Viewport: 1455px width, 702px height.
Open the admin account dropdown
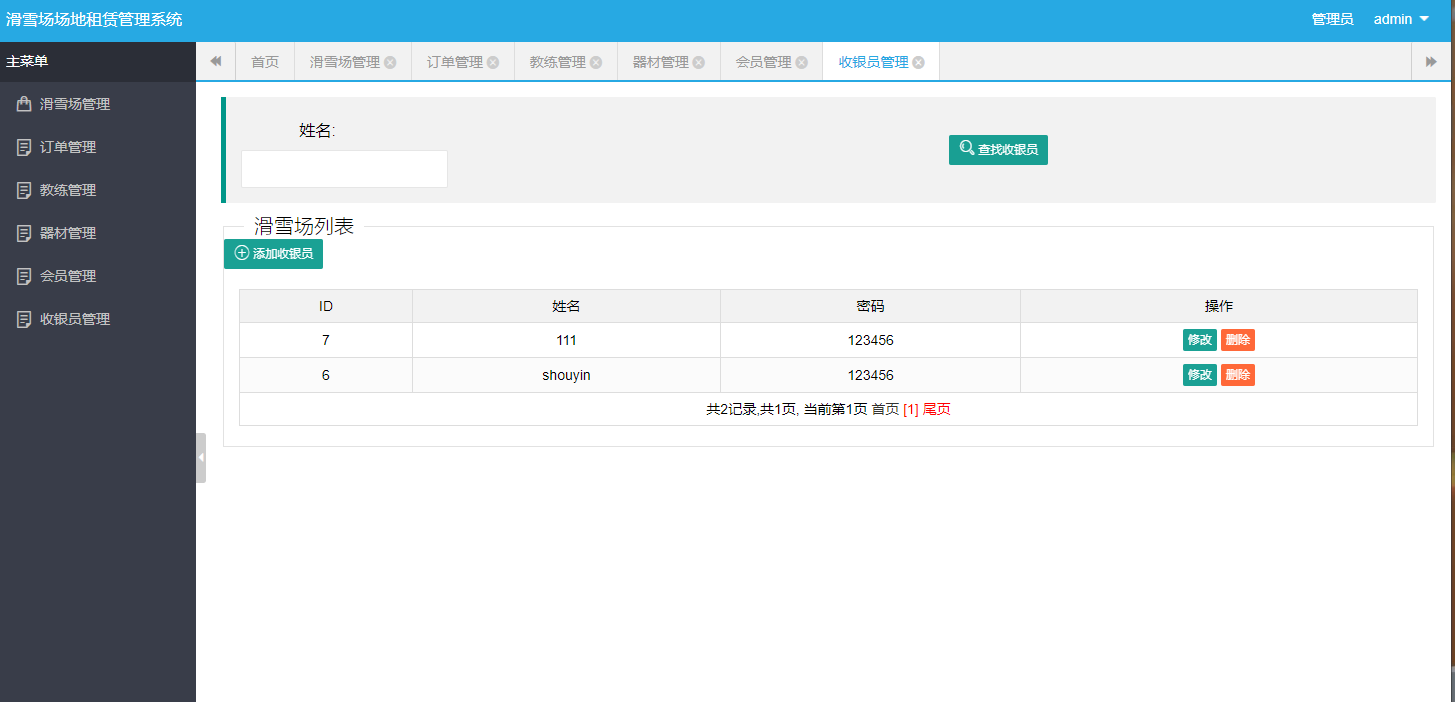point(1399,18)
